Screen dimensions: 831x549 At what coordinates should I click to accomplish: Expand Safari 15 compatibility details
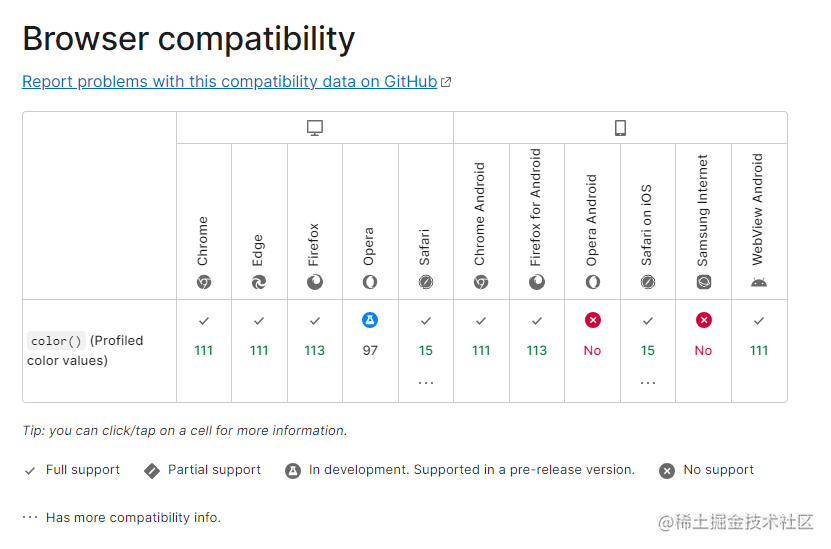coord(426,382)
